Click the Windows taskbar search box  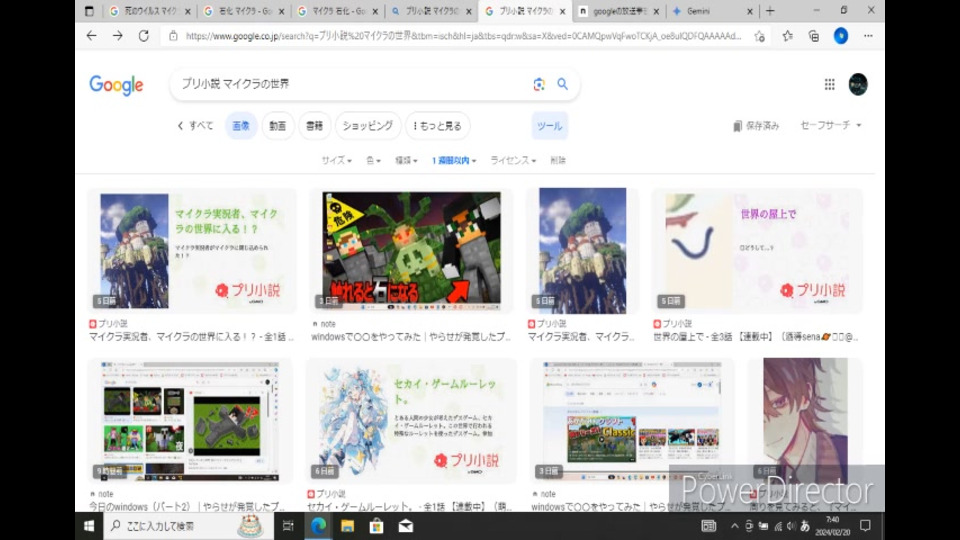[x=189, y=526]
